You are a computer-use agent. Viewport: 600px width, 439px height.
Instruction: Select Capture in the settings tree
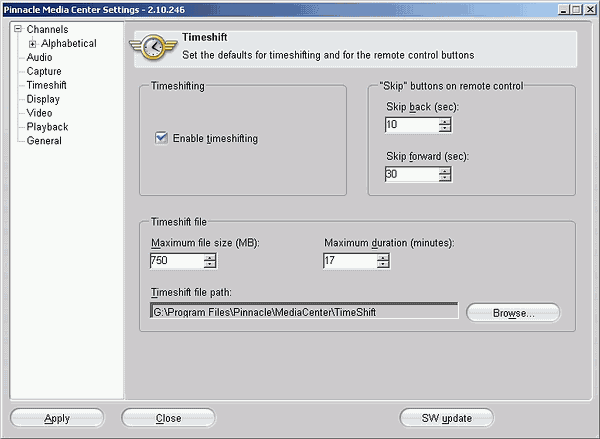(44, 71)
